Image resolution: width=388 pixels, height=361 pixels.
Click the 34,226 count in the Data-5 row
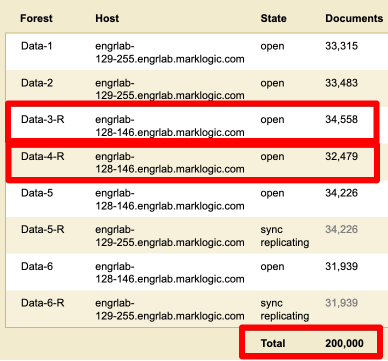pos(341,193)
